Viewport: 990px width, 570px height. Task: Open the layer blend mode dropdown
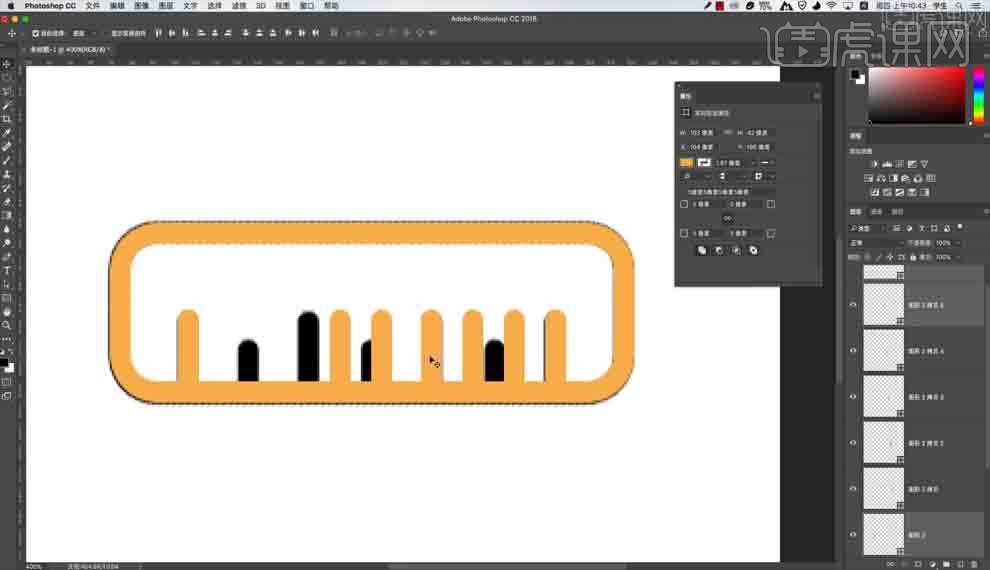pos(876,243)
